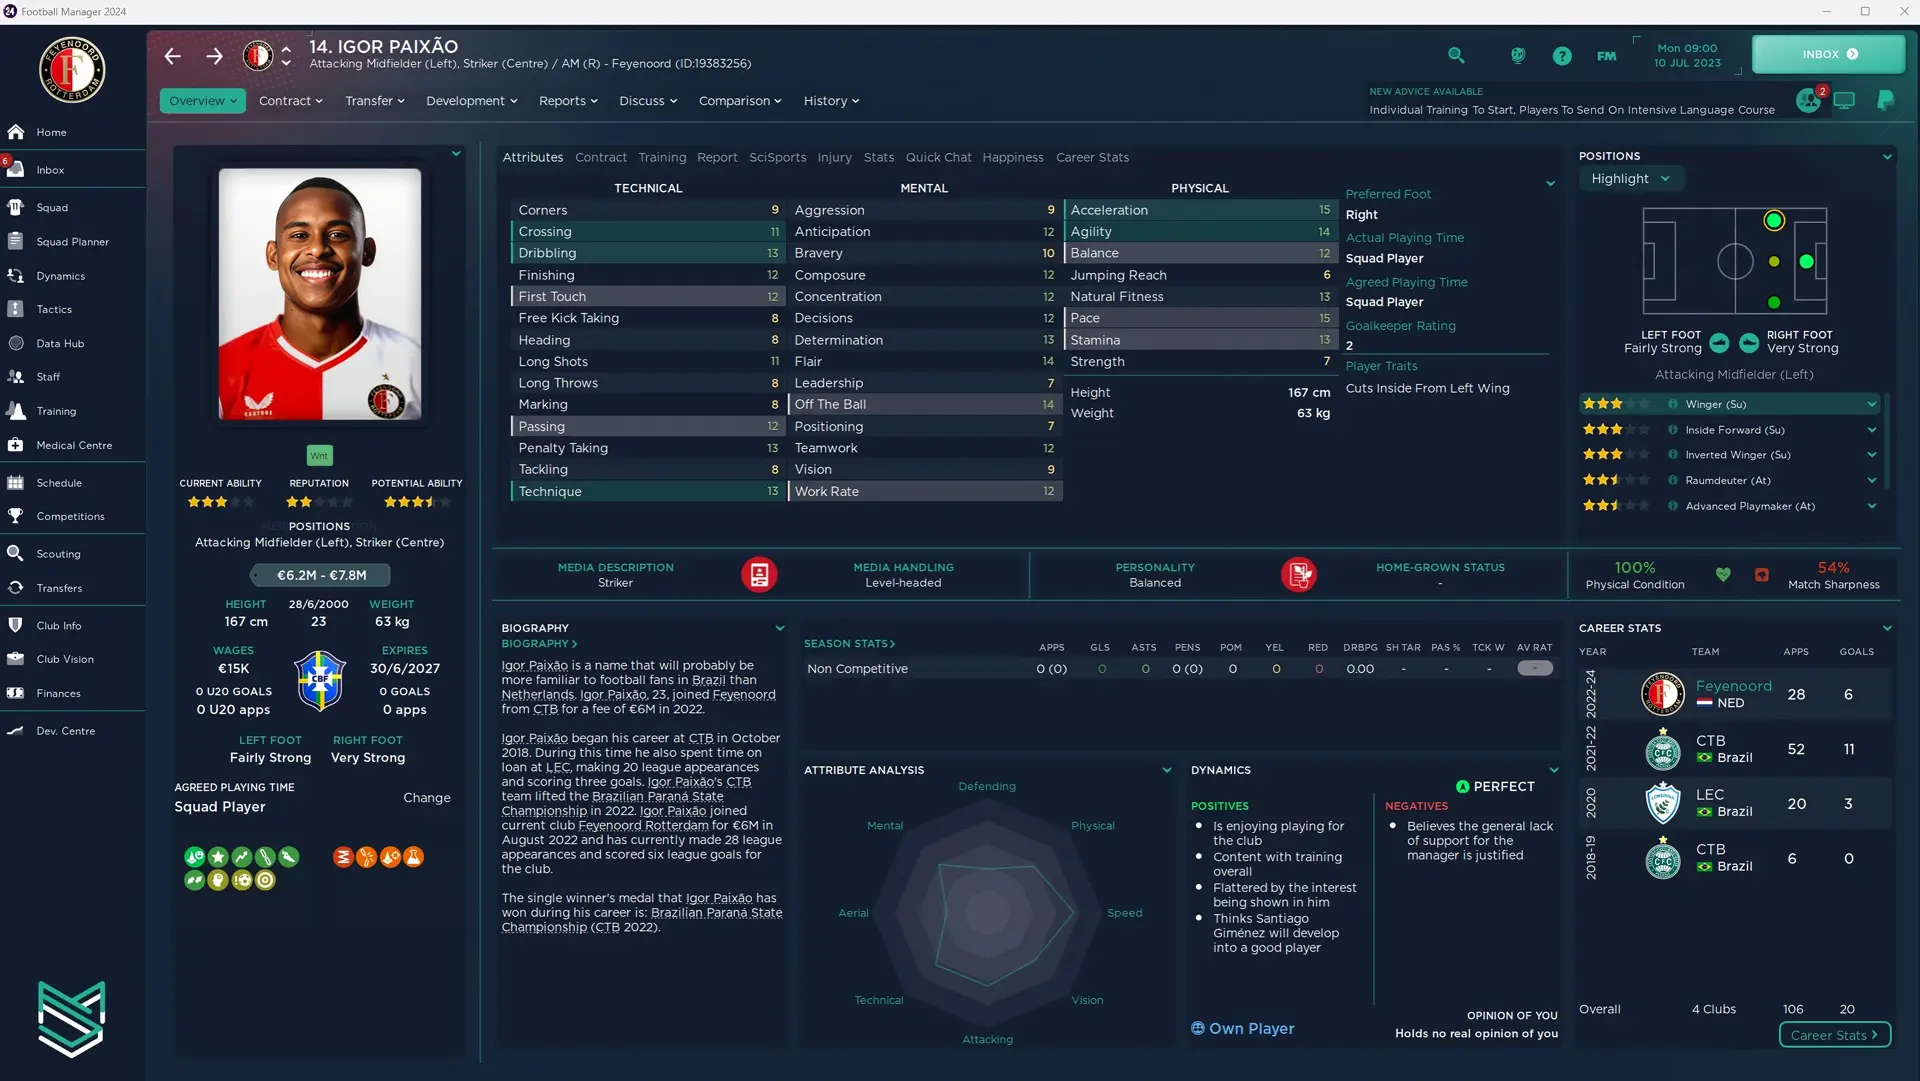Image resolution: width=1920 pixels, height=1081 pixels.
Task: Switch to the Training tab
Action: pos(662,158)
